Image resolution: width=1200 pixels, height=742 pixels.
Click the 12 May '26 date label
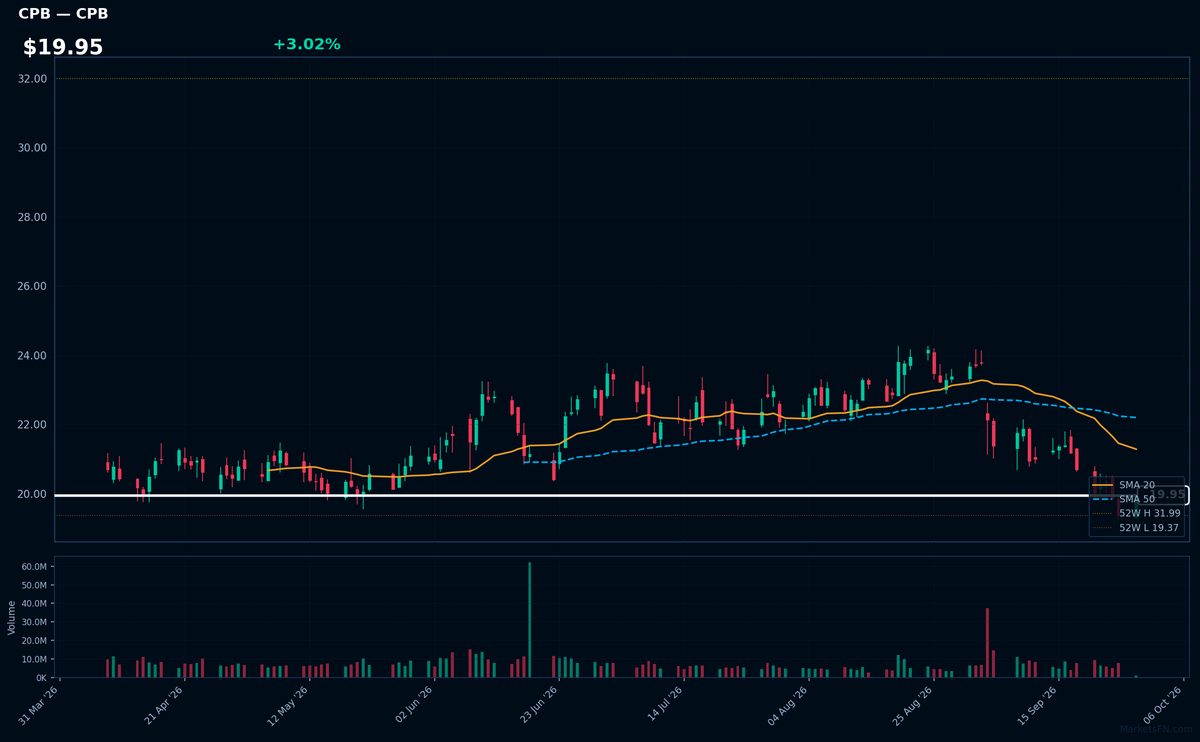coord(290,706)
